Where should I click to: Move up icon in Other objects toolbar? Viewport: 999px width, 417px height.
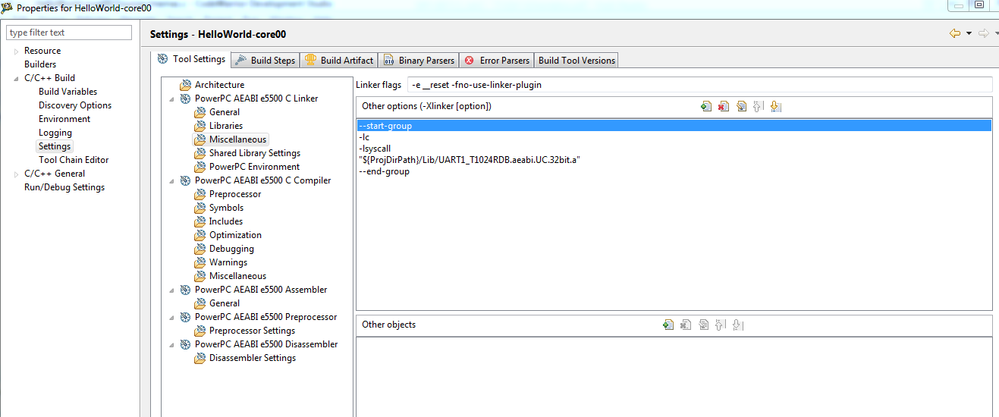[721, 325]
